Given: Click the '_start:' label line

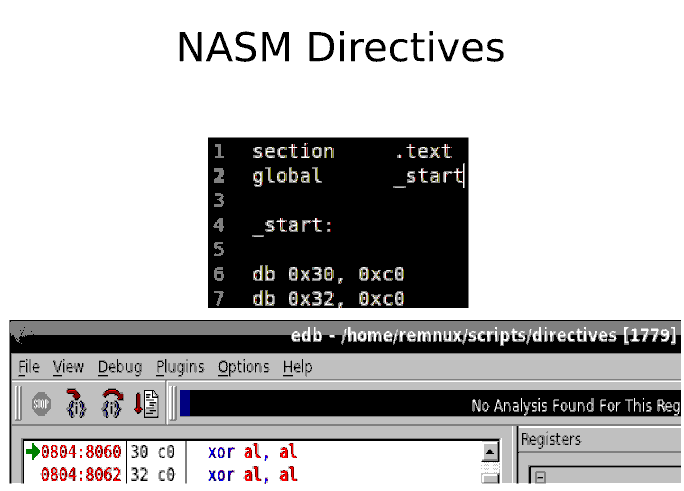Looking at the screenshot, I should [292, 226].
